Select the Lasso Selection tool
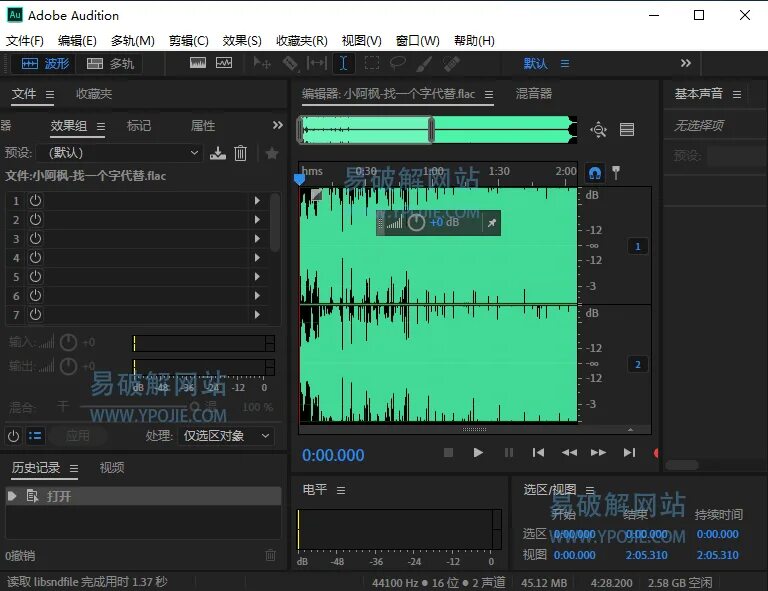Image resolution: width=768 pixels, height=591 pixels. [x=398, y=64]
